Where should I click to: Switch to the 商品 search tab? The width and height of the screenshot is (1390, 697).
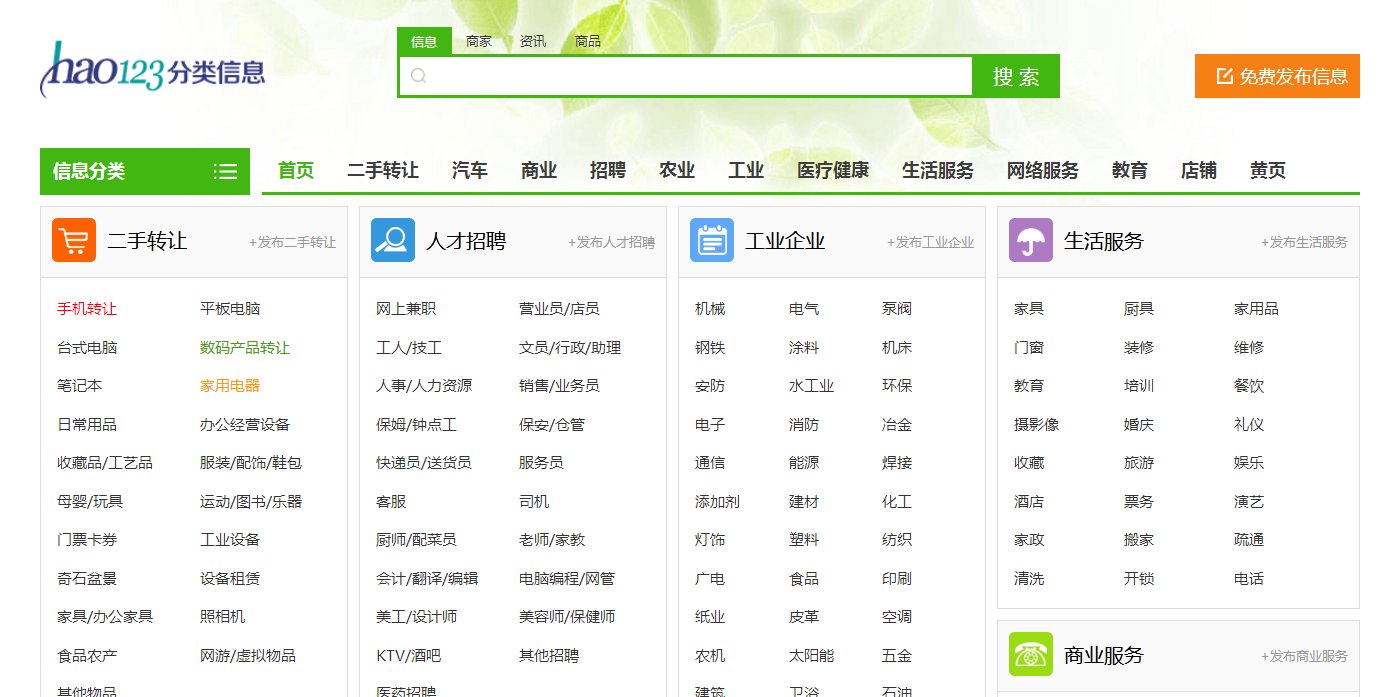point(586,41)
